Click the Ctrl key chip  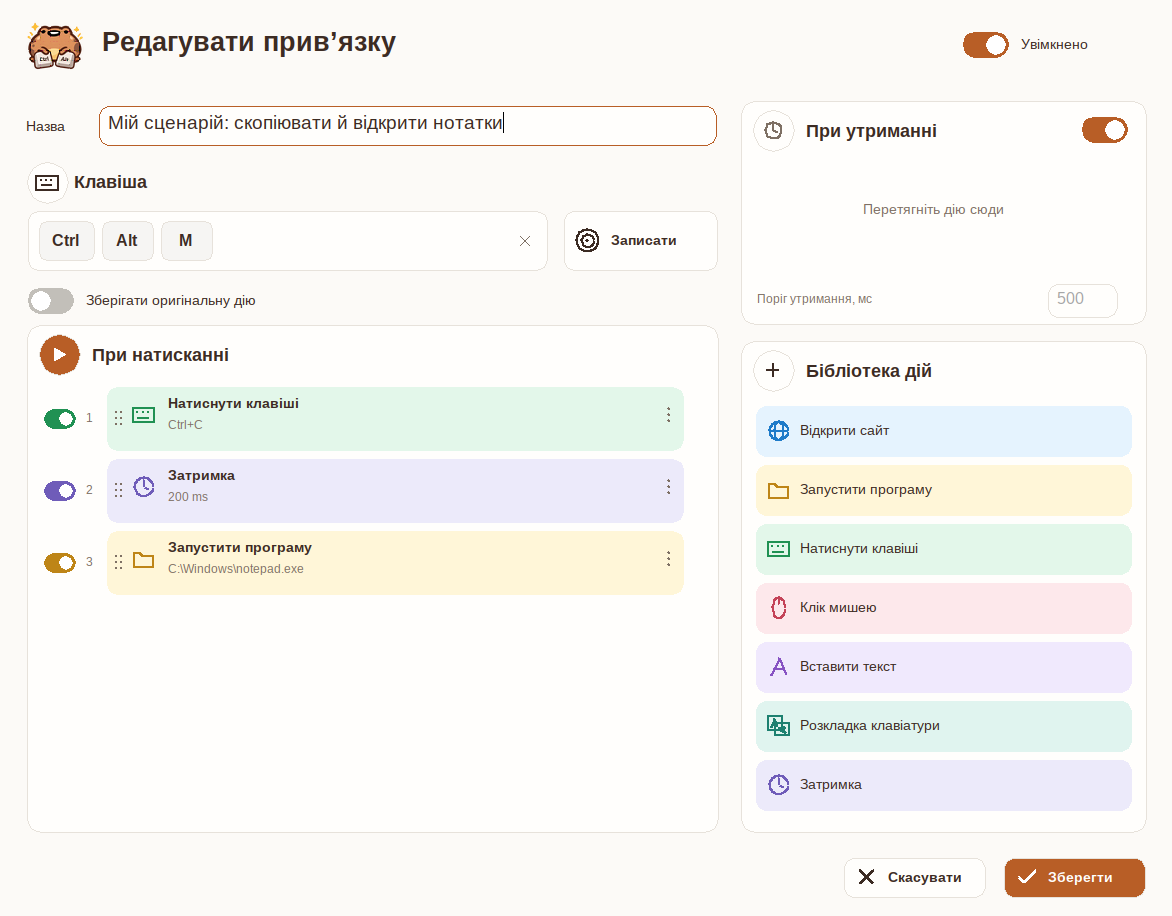coord(67,241)
